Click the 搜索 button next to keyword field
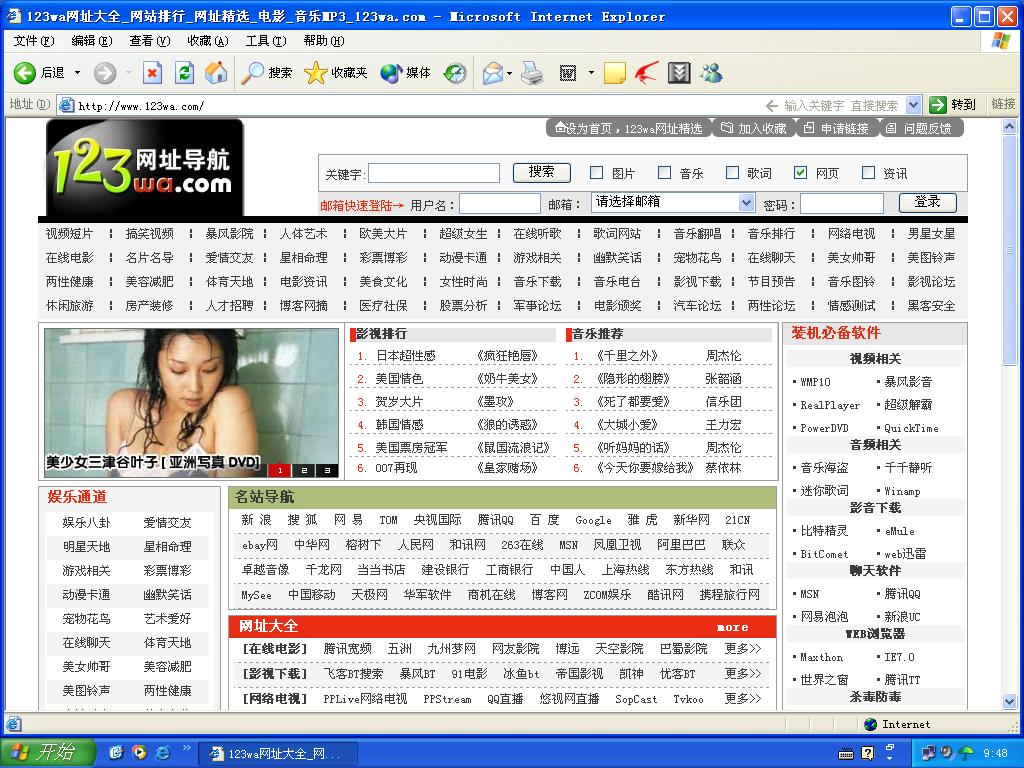This screenshot has width=1024, height=768. 541,172
